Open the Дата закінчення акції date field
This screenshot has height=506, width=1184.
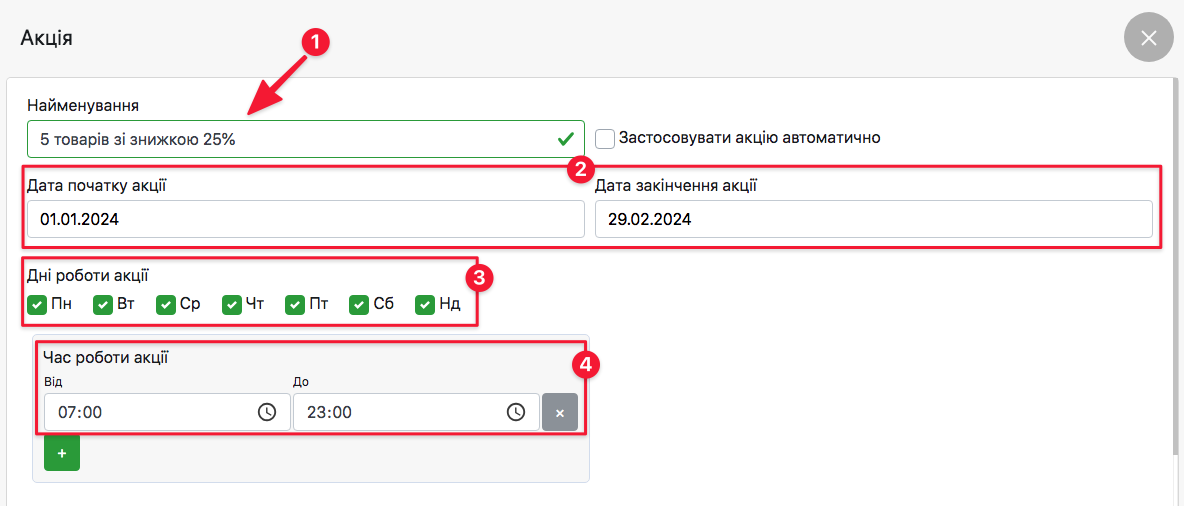[873, 219]
